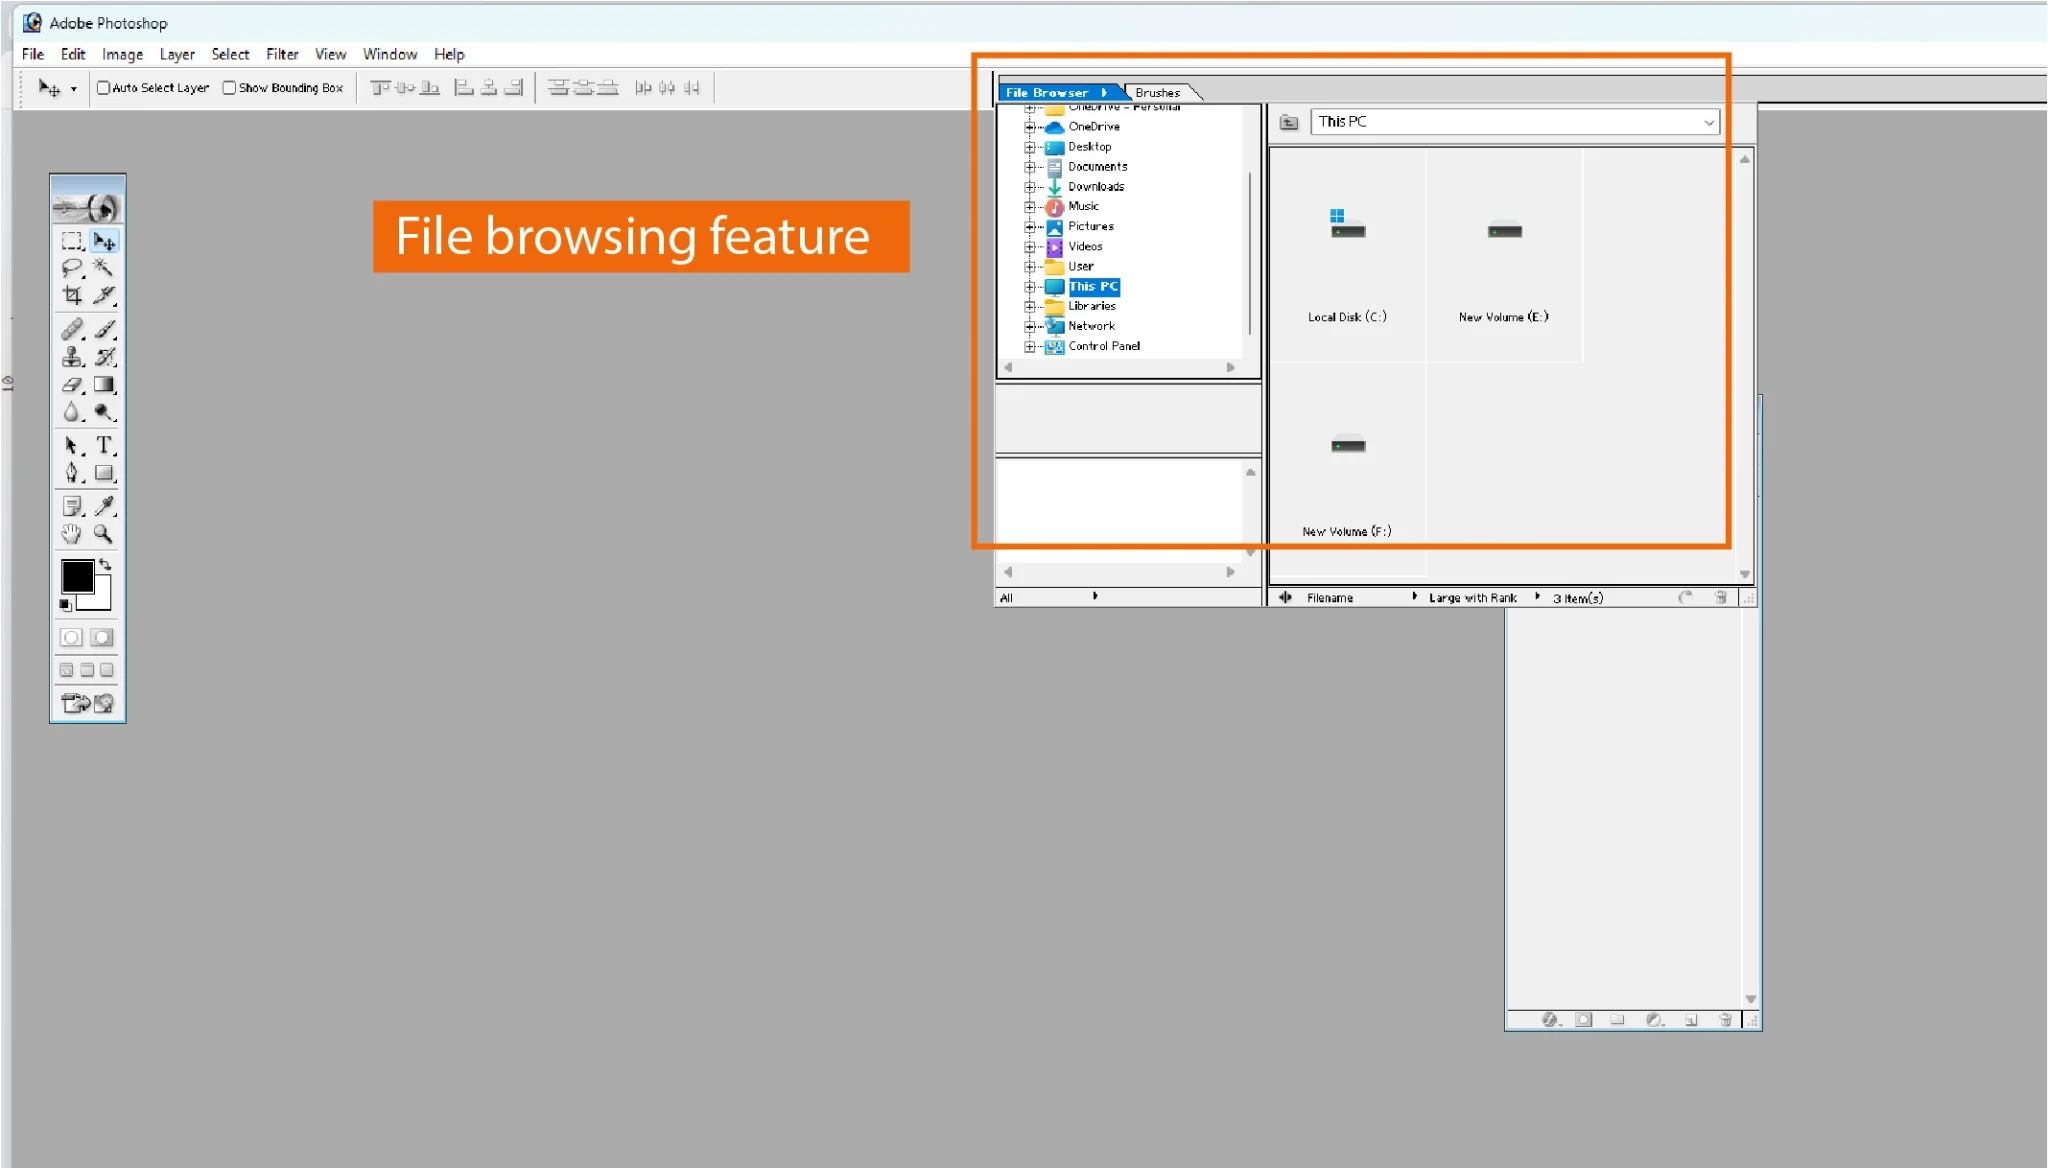Viewport: 2048px width, 1168px height.
Task: Select the Eyedropper tool
Action: (x=103, y=506)
